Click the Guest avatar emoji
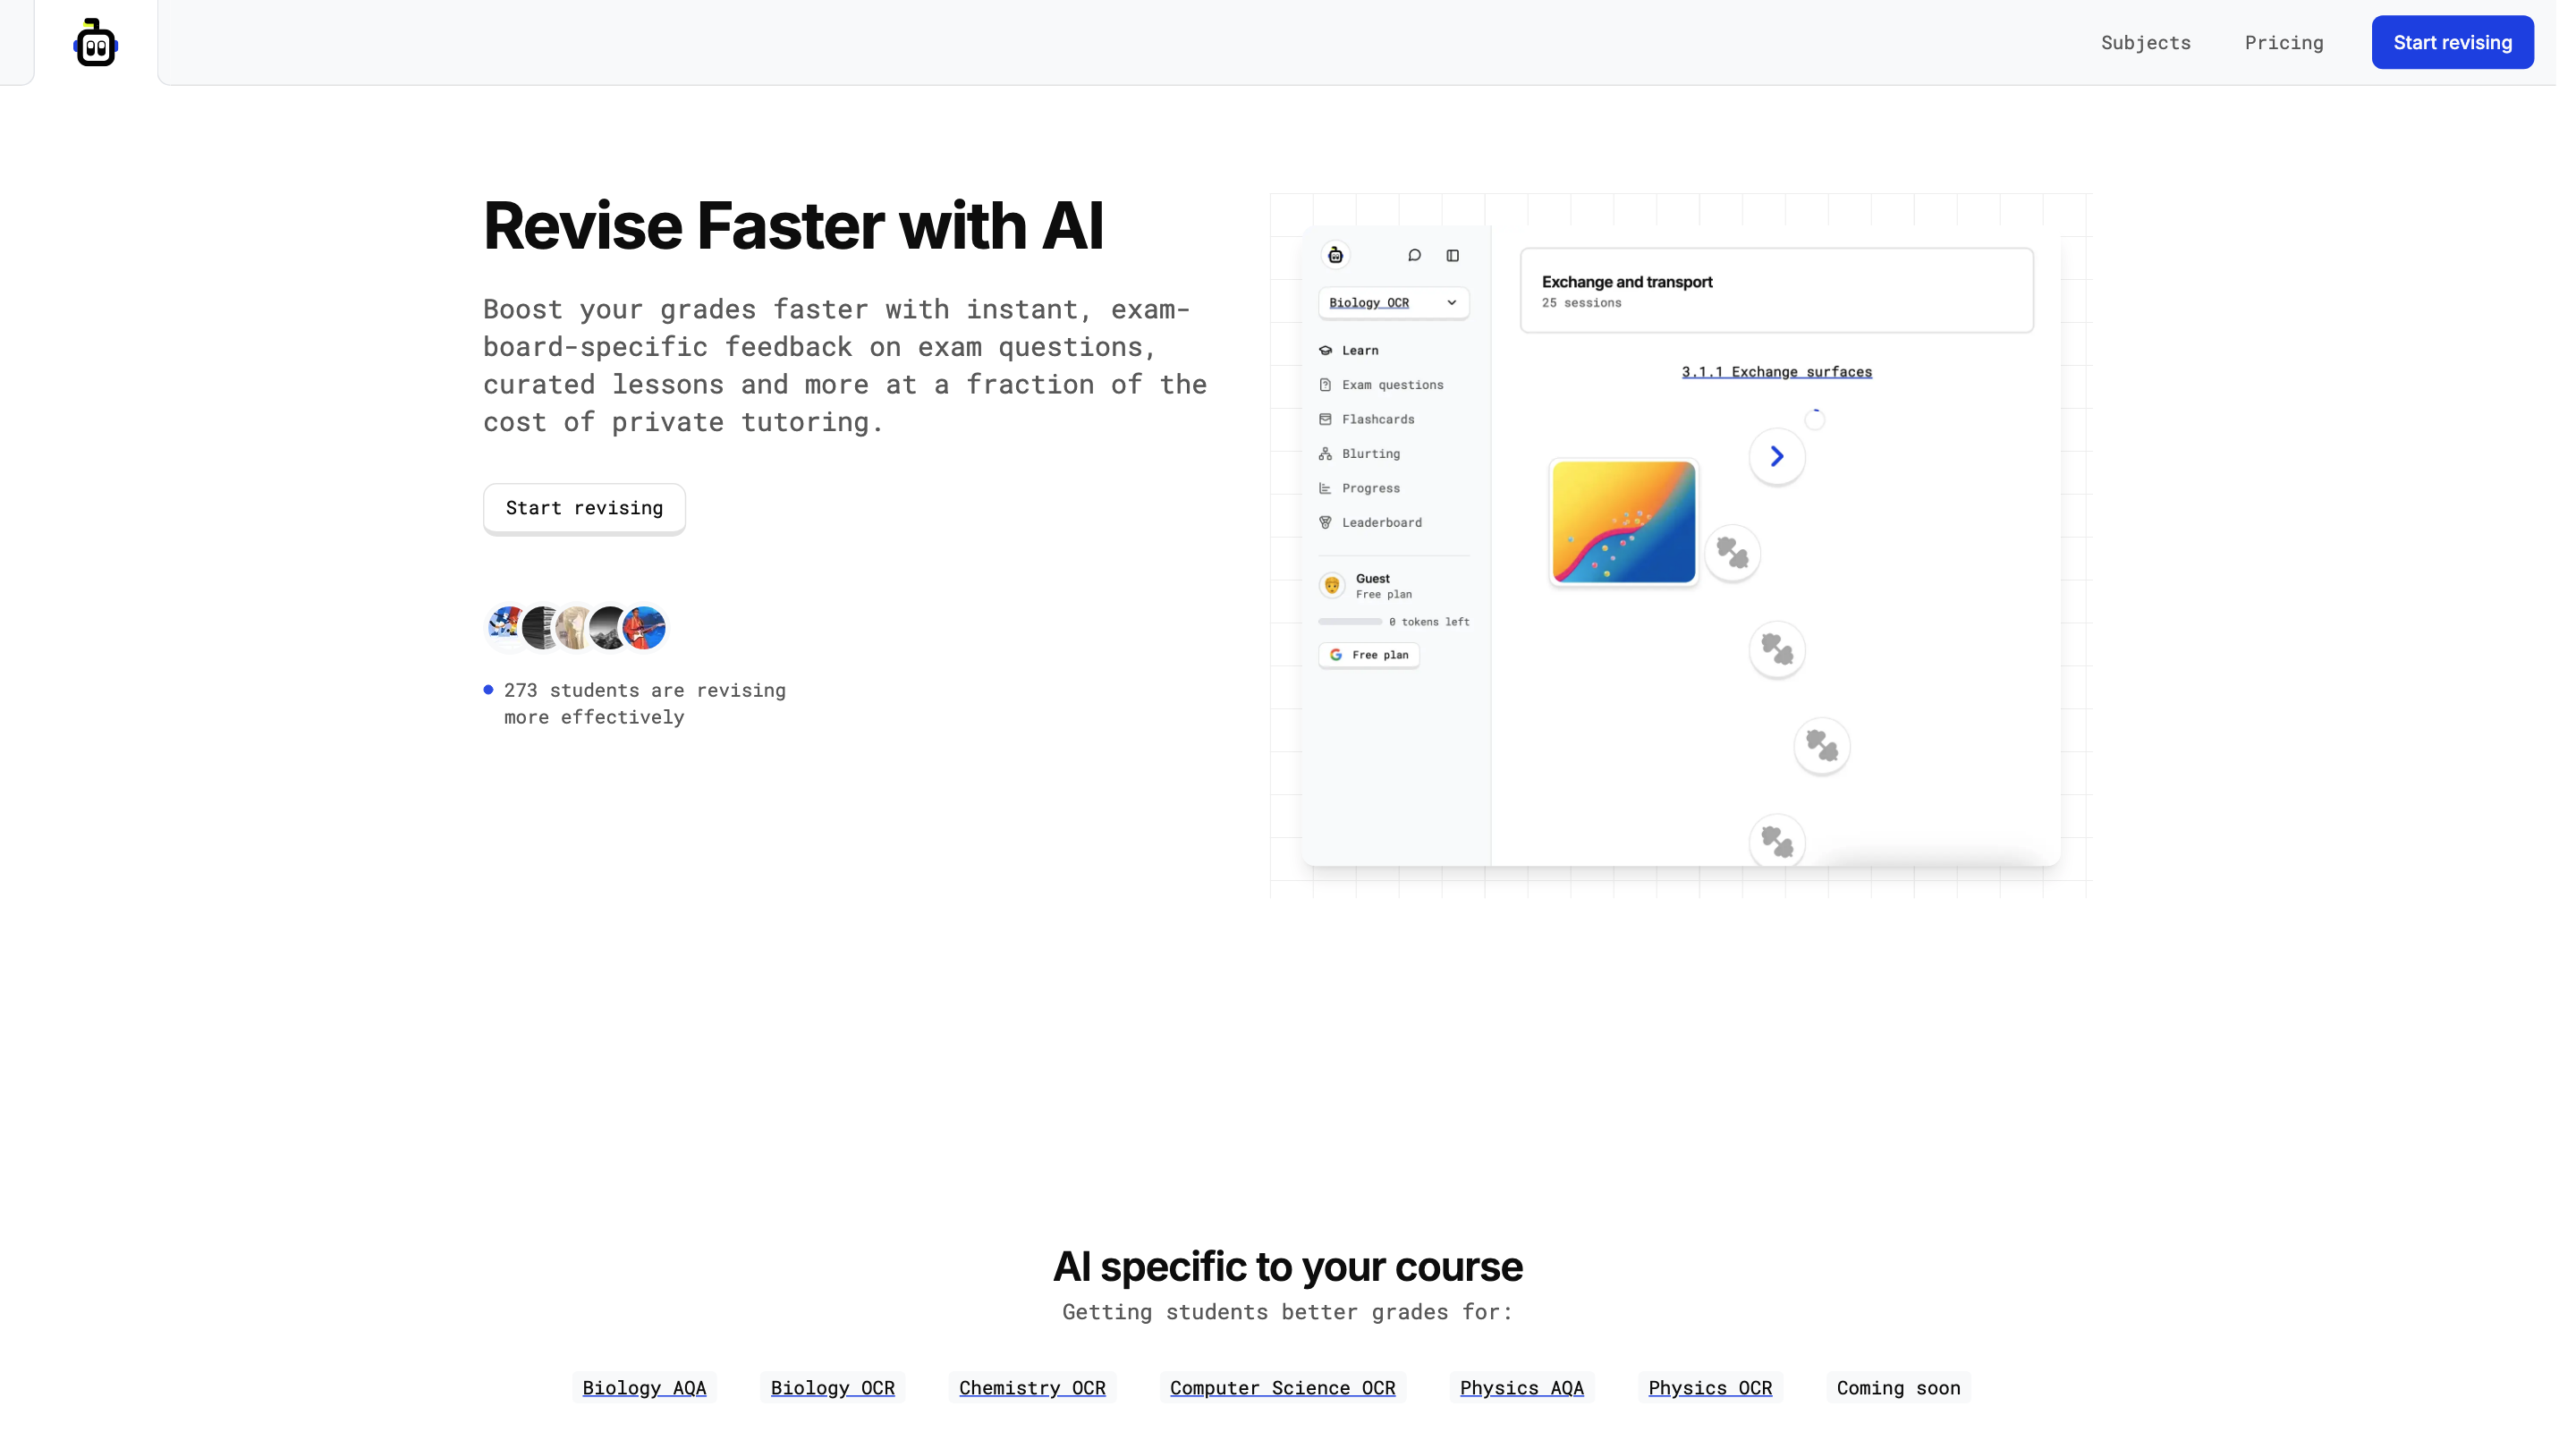 1330,584
